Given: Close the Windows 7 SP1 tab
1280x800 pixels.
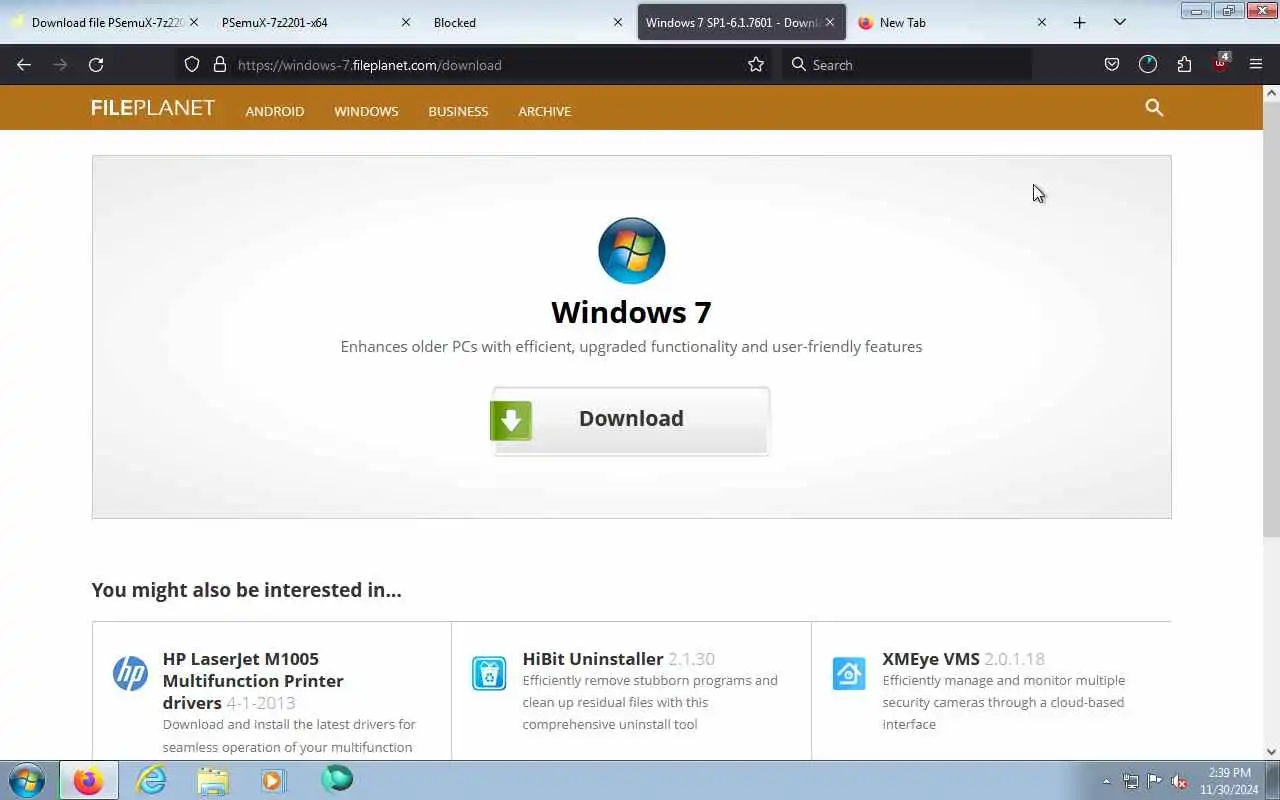Looking at the screenshot, I should [830, 22].
